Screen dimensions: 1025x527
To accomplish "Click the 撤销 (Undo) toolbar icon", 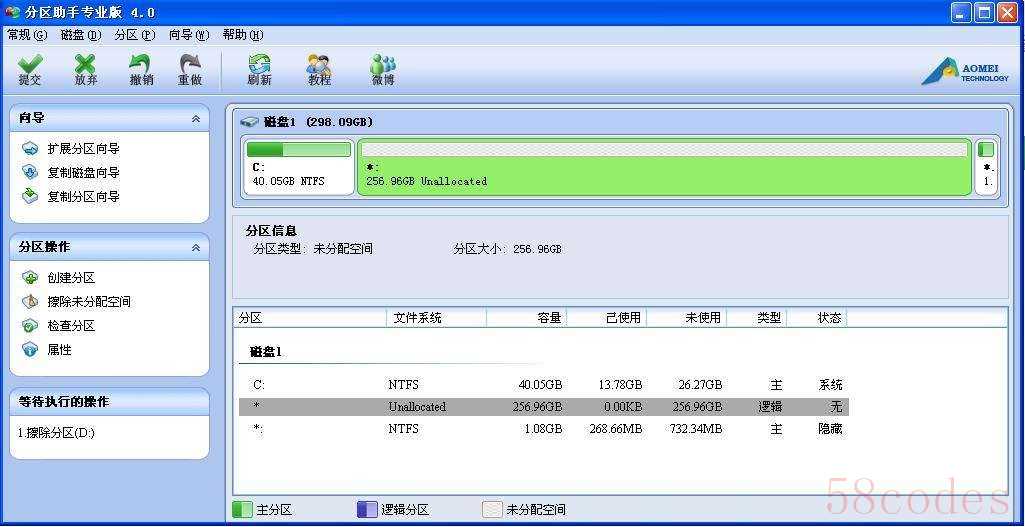I will click(141, 70).
